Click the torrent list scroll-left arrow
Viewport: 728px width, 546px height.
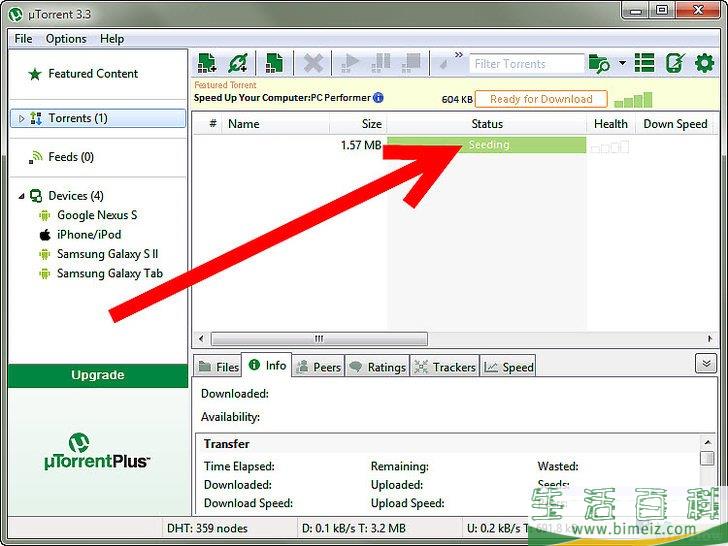(x=201, y=338)
